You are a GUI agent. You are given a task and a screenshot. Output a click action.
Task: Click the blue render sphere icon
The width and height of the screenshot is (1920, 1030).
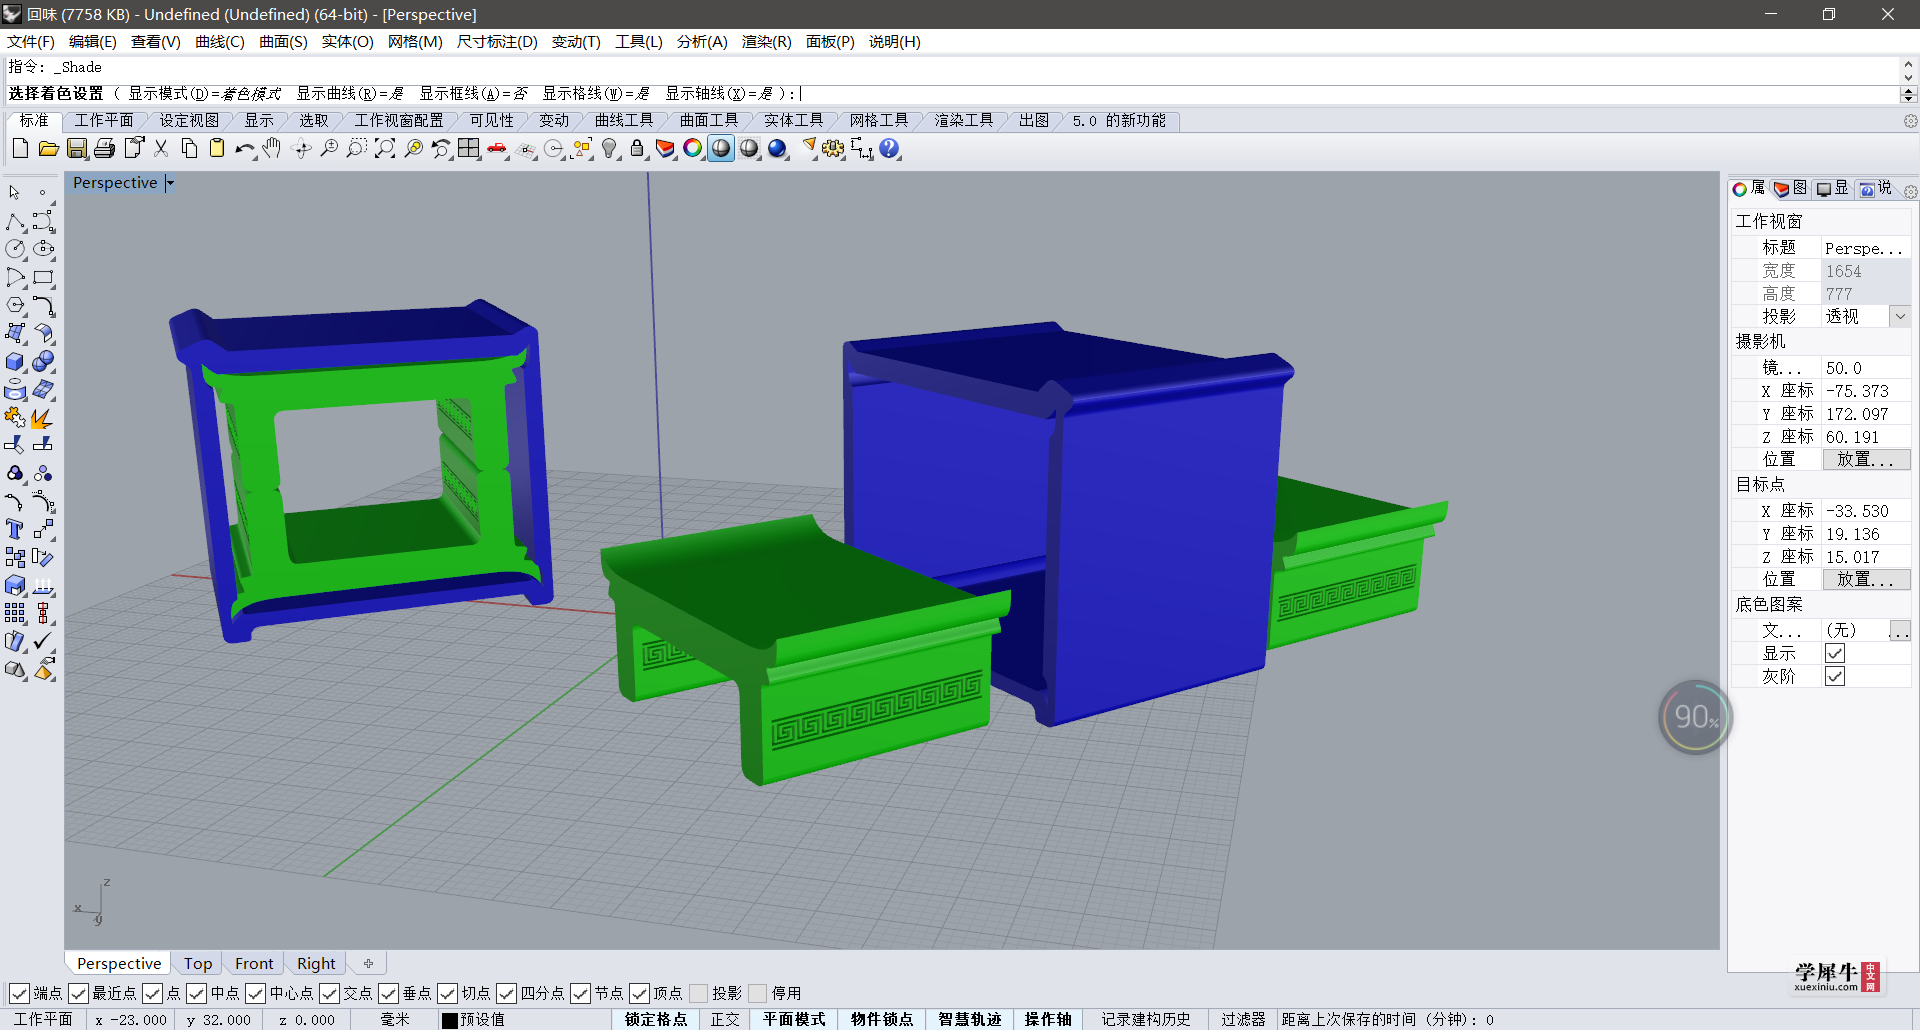[x=777, y=149]
